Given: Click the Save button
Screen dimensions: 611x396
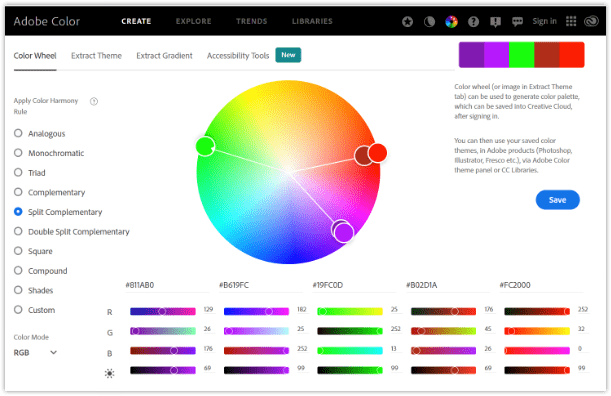Looking at the screenshot, I should pos(557,200).
